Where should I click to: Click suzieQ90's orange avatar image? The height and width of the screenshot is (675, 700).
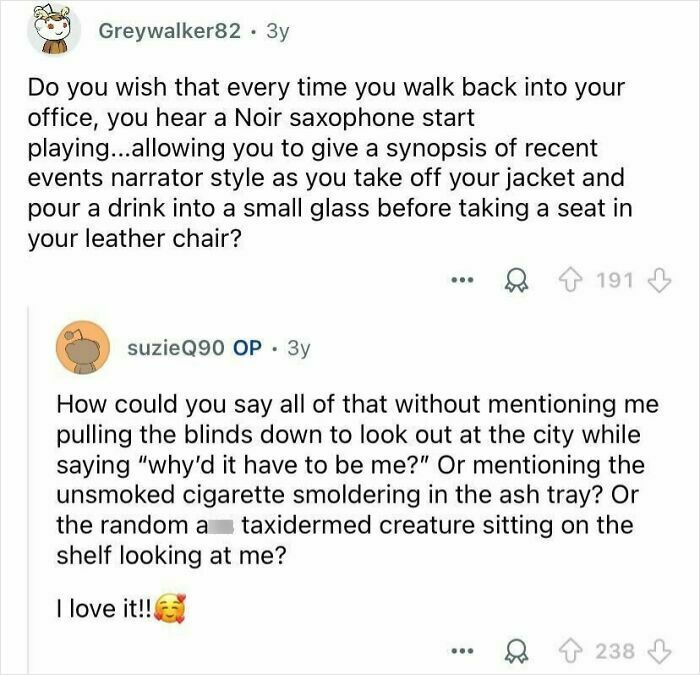click(79, 346)
